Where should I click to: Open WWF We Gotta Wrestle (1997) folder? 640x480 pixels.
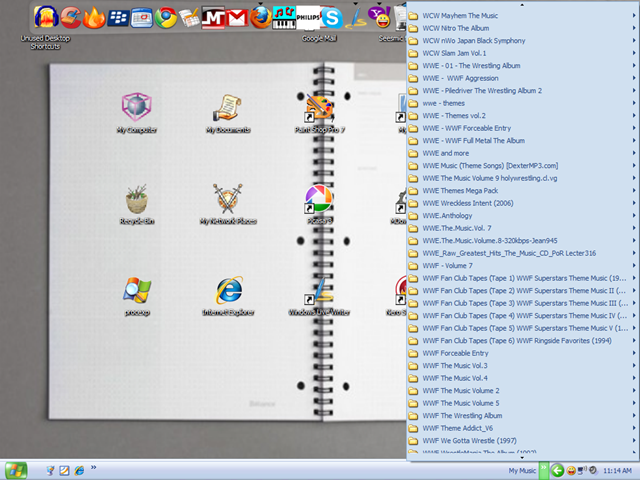click(522, 441)
